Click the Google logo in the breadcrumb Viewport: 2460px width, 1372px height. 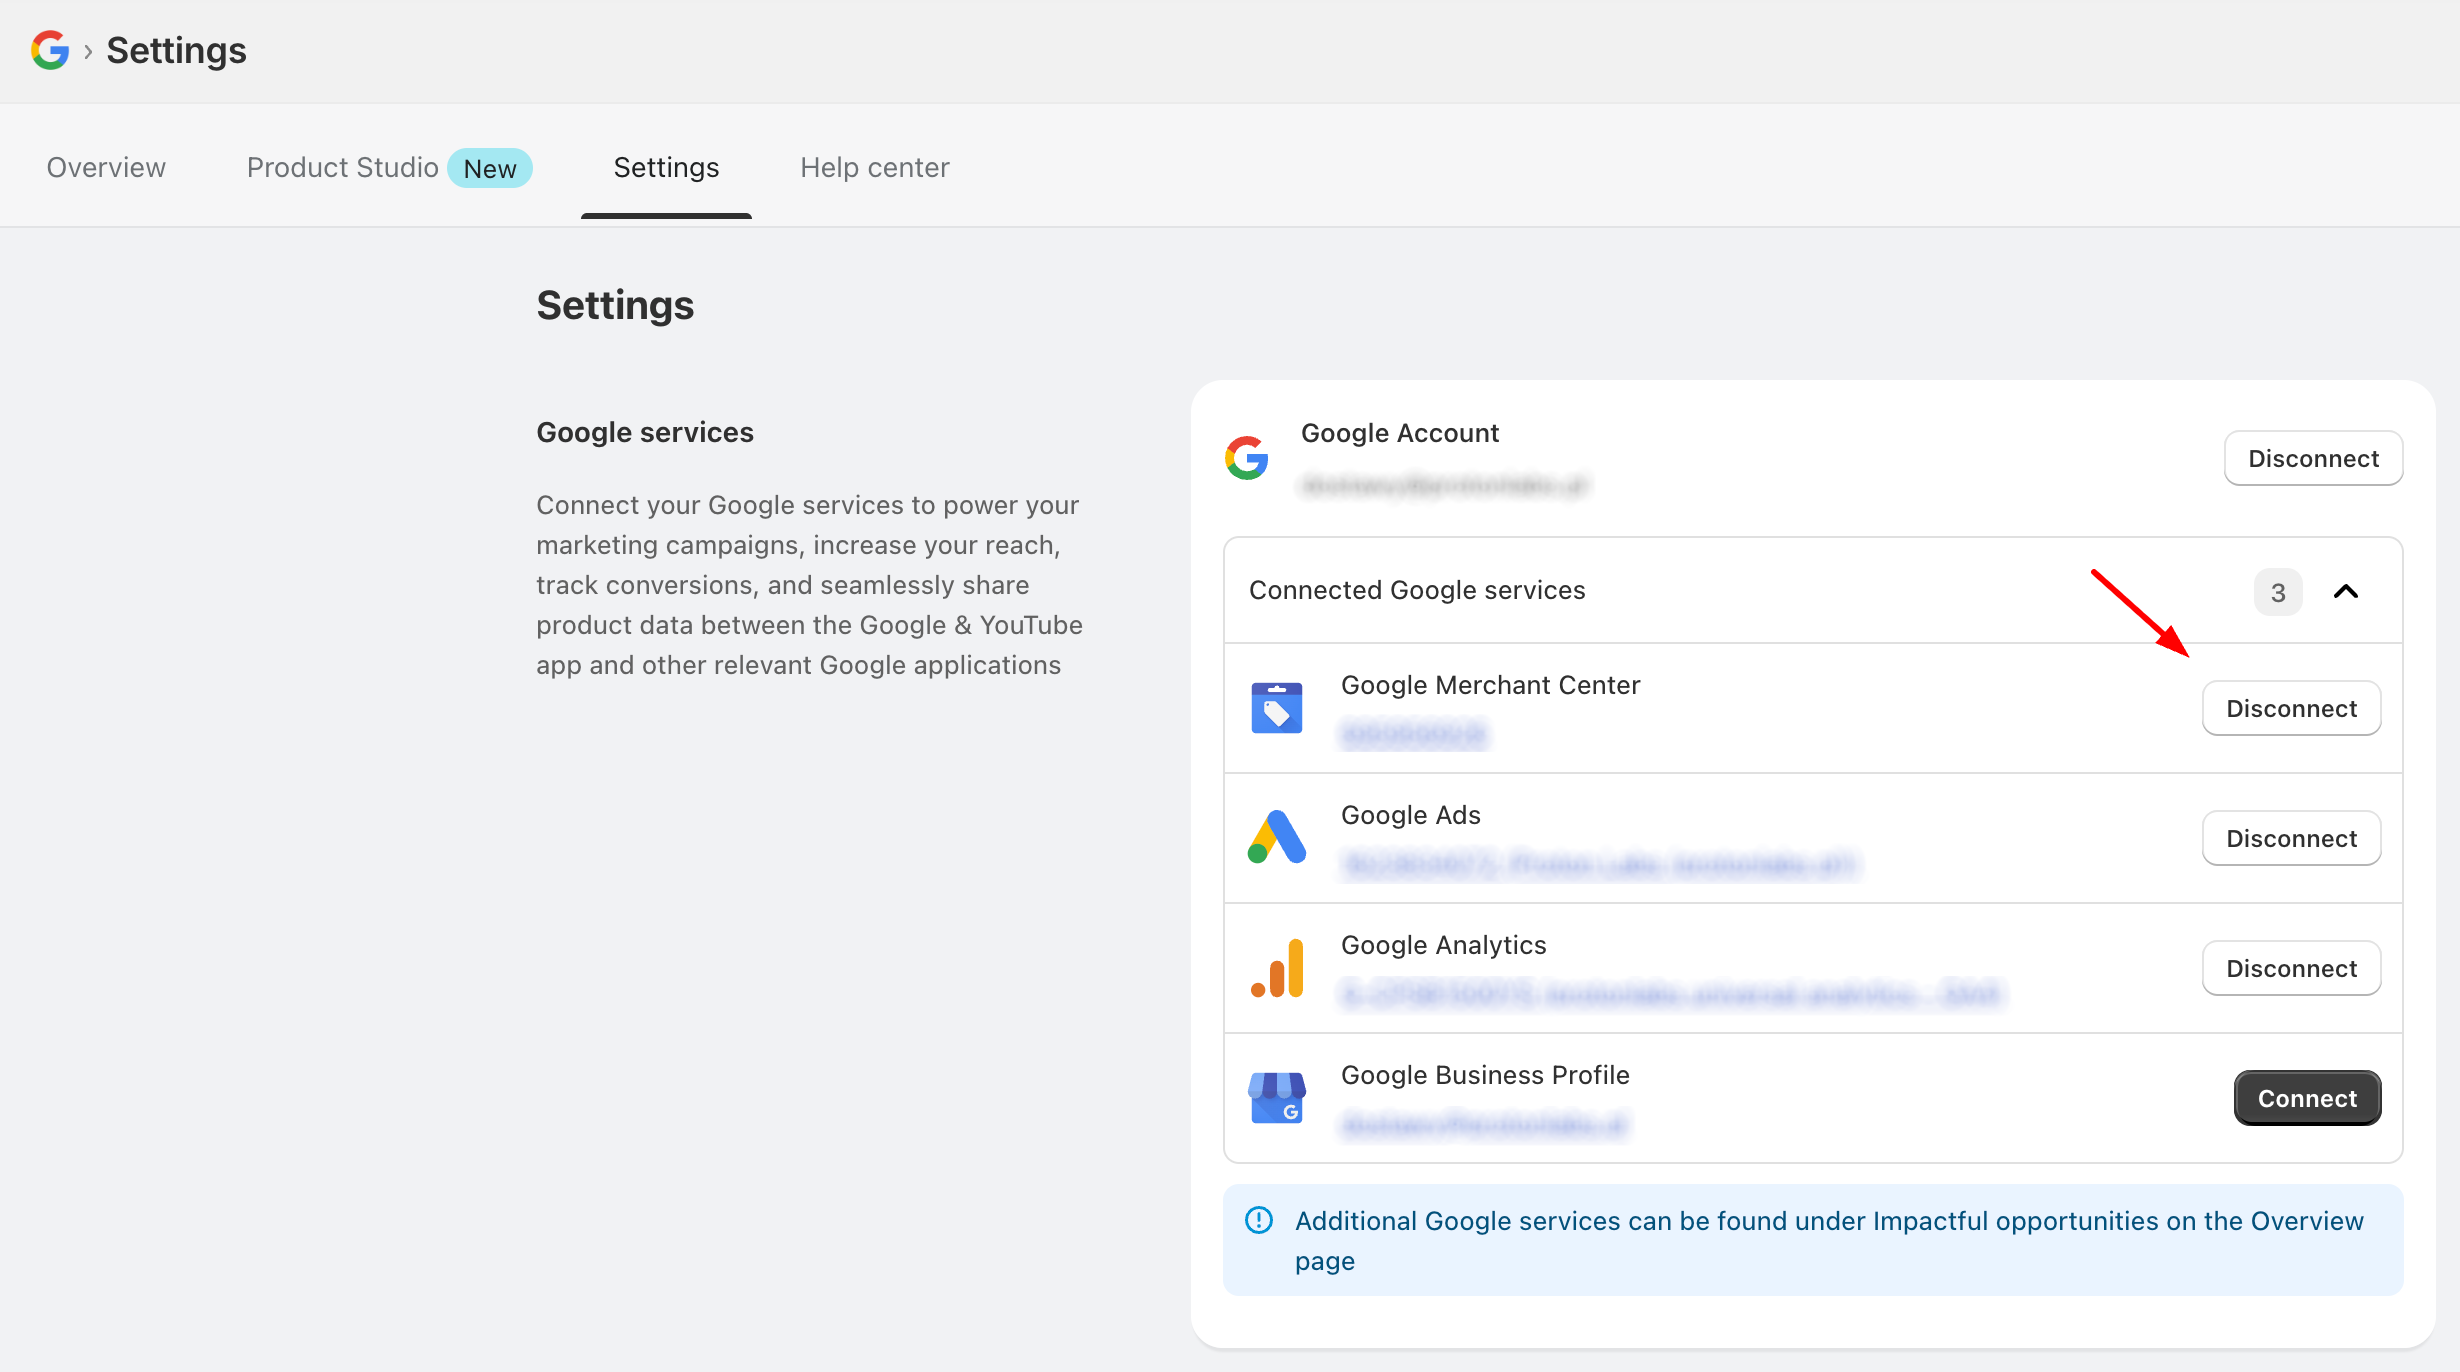click(49, 50)
